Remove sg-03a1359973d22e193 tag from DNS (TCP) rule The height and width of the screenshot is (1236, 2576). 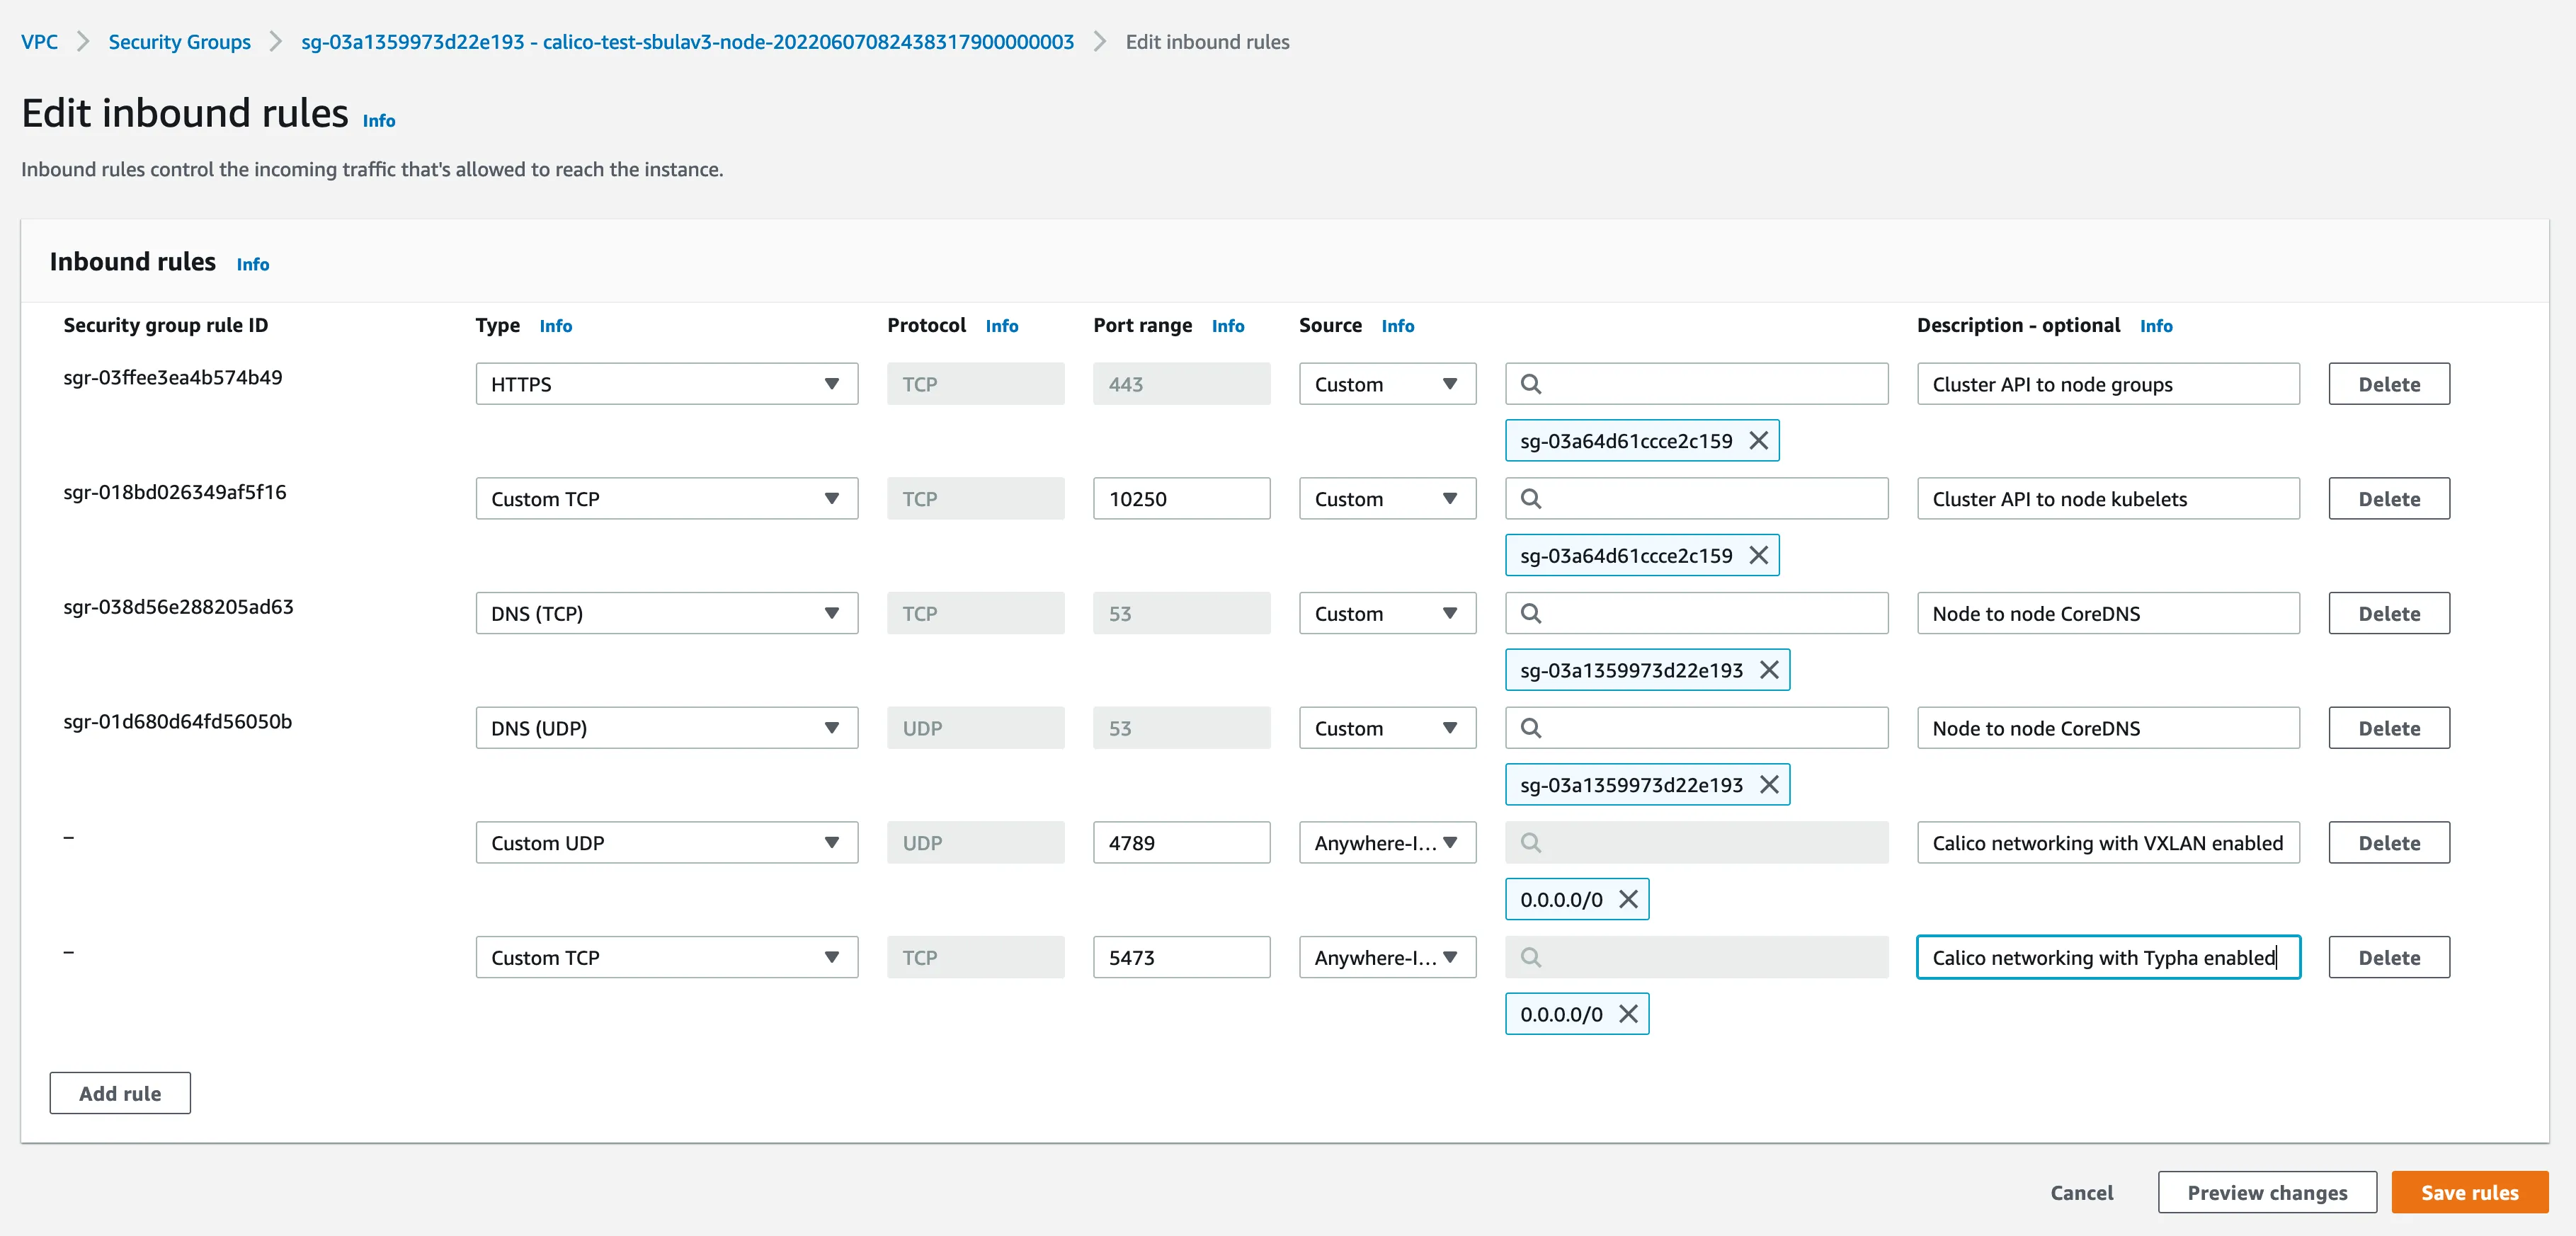(1769, 669)
